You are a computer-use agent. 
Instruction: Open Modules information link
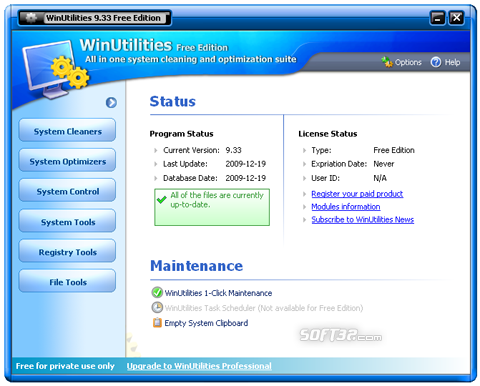(346, 207)
